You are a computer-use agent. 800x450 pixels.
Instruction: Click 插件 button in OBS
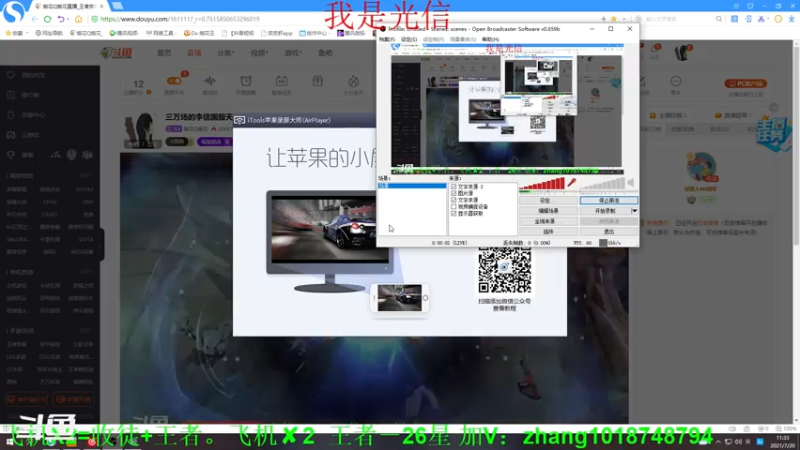548,232
